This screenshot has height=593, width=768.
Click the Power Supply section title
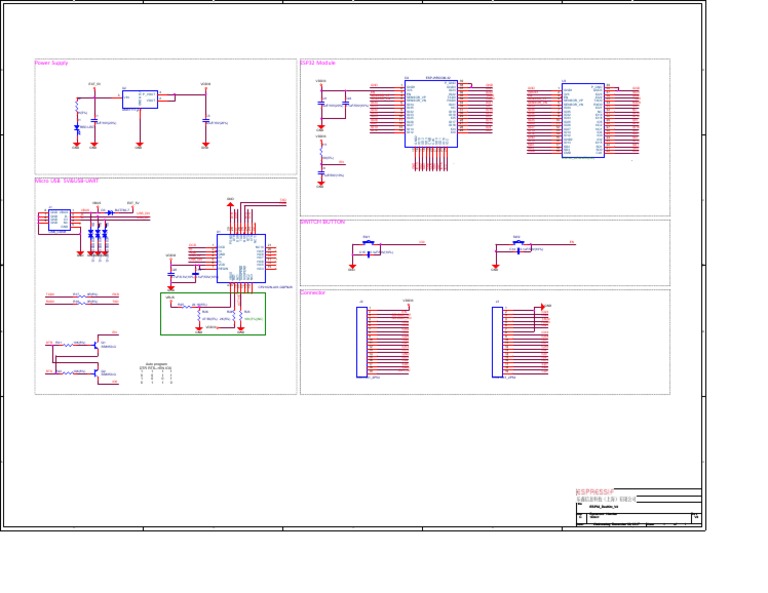click(x=51, y=63)
